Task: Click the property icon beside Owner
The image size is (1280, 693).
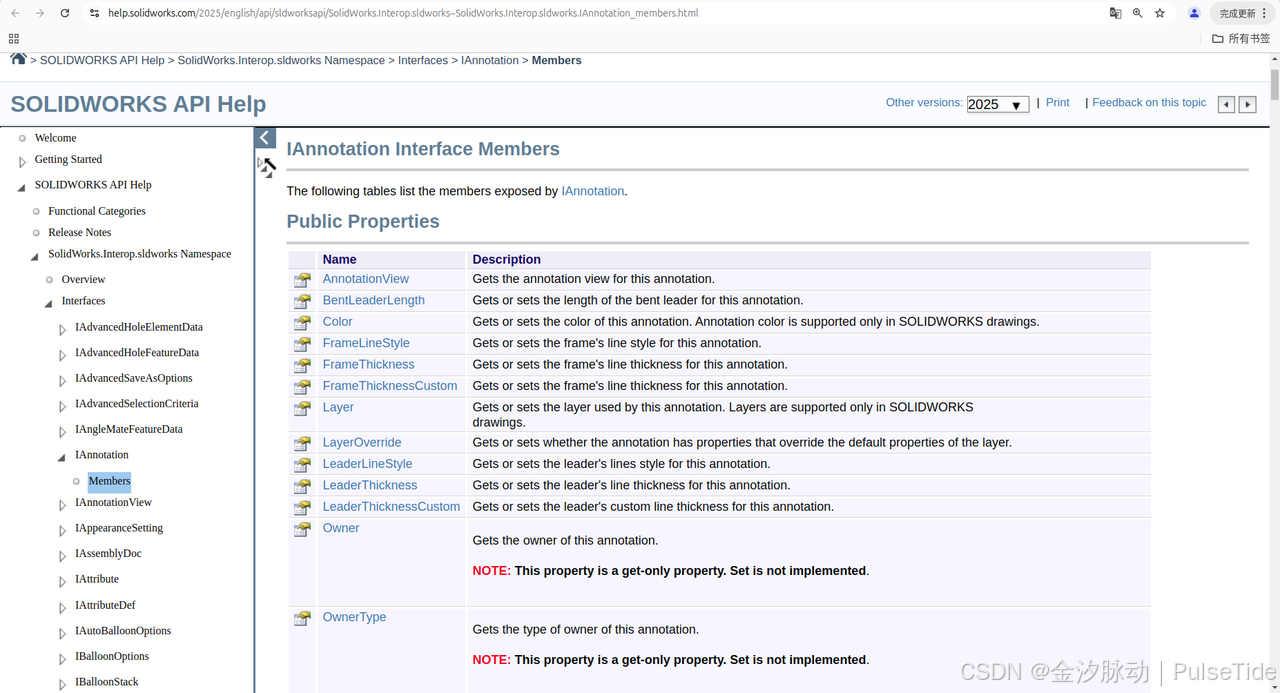Action: click(302, 529)
